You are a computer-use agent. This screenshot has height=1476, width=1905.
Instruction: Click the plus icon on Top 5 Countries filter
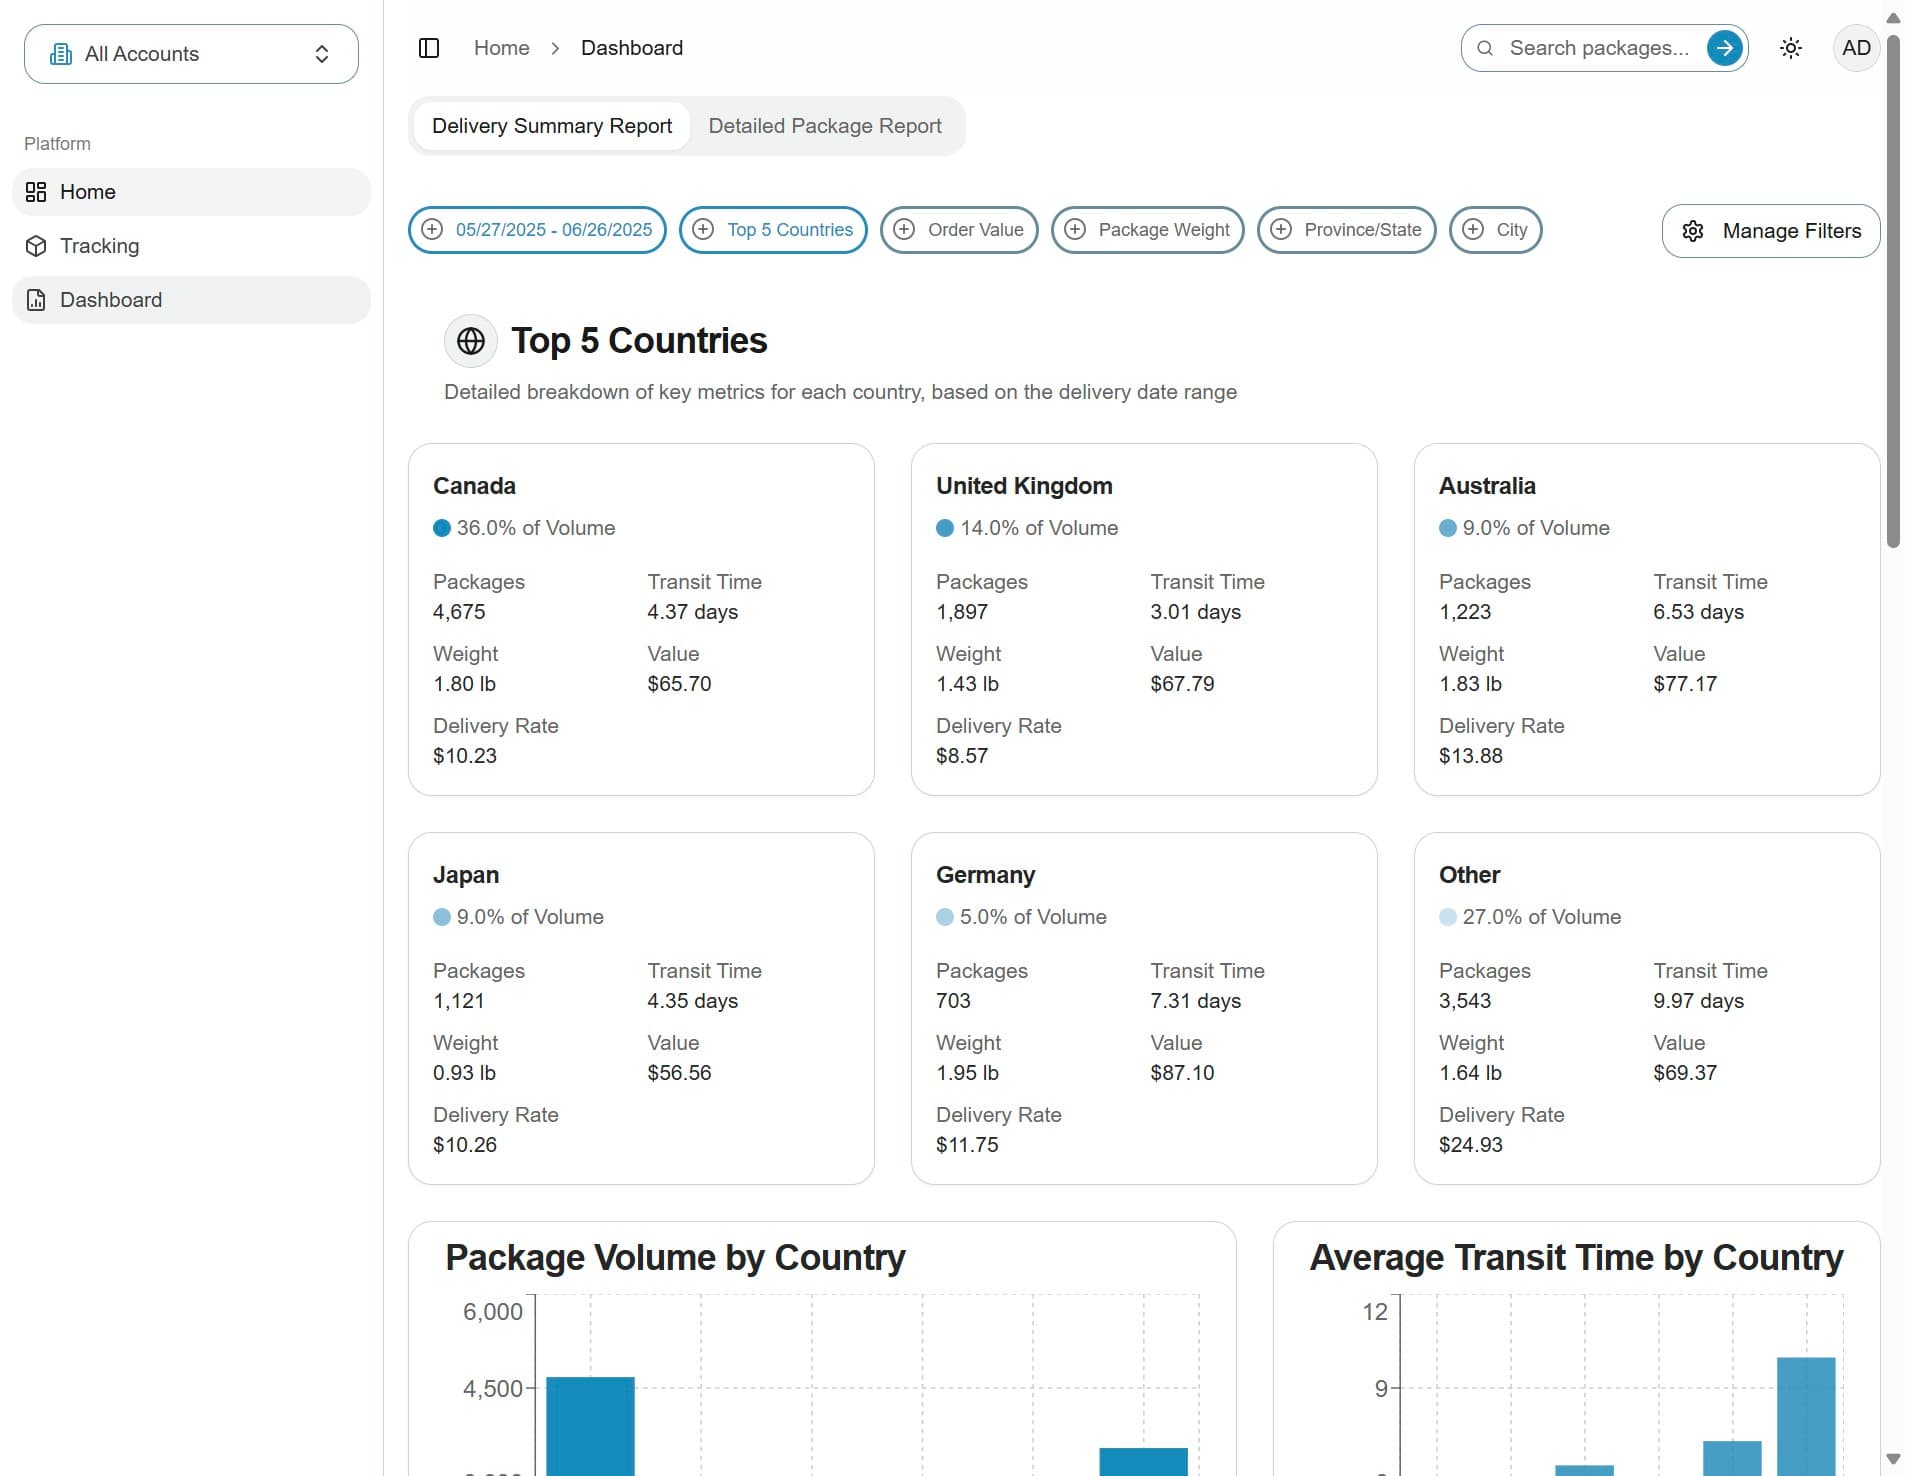[x=703, y=230]
